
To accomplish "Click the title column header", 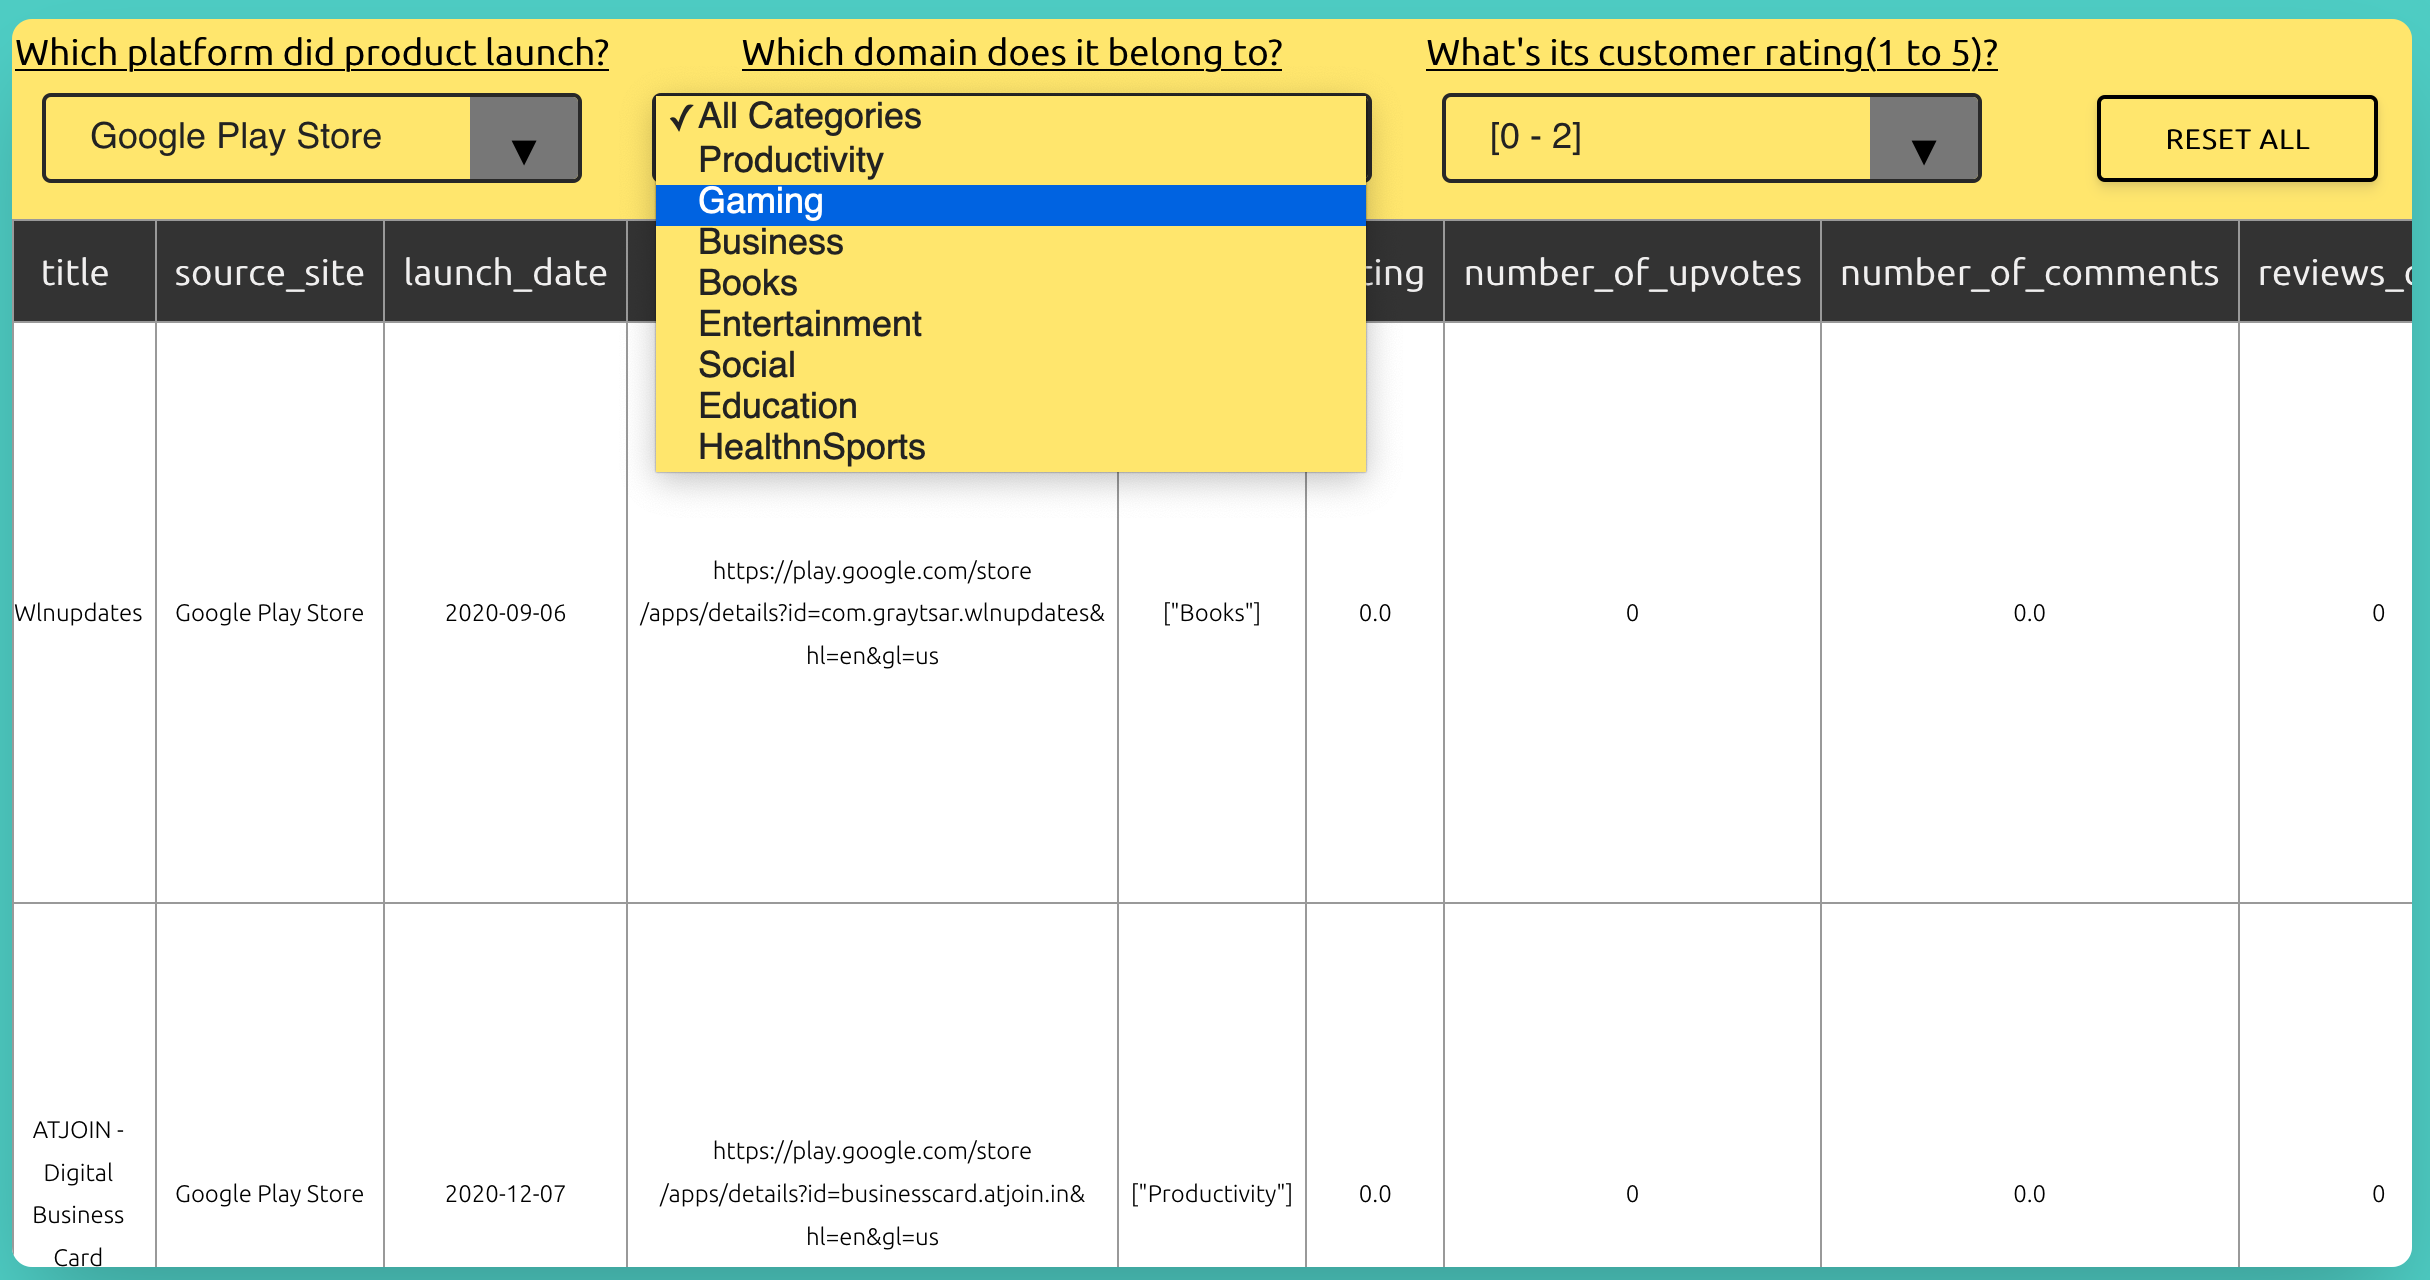I will pyautogui.click(x=75, y=273).
